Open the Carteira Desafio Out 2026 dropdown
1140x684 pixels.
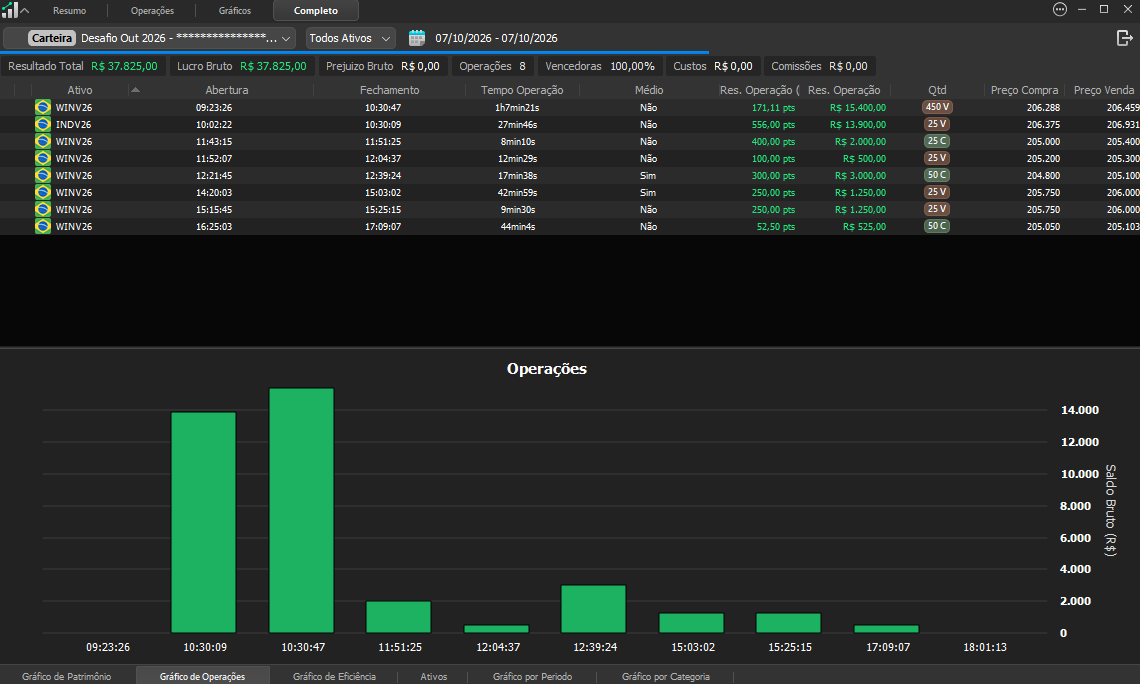pos(149,38)
